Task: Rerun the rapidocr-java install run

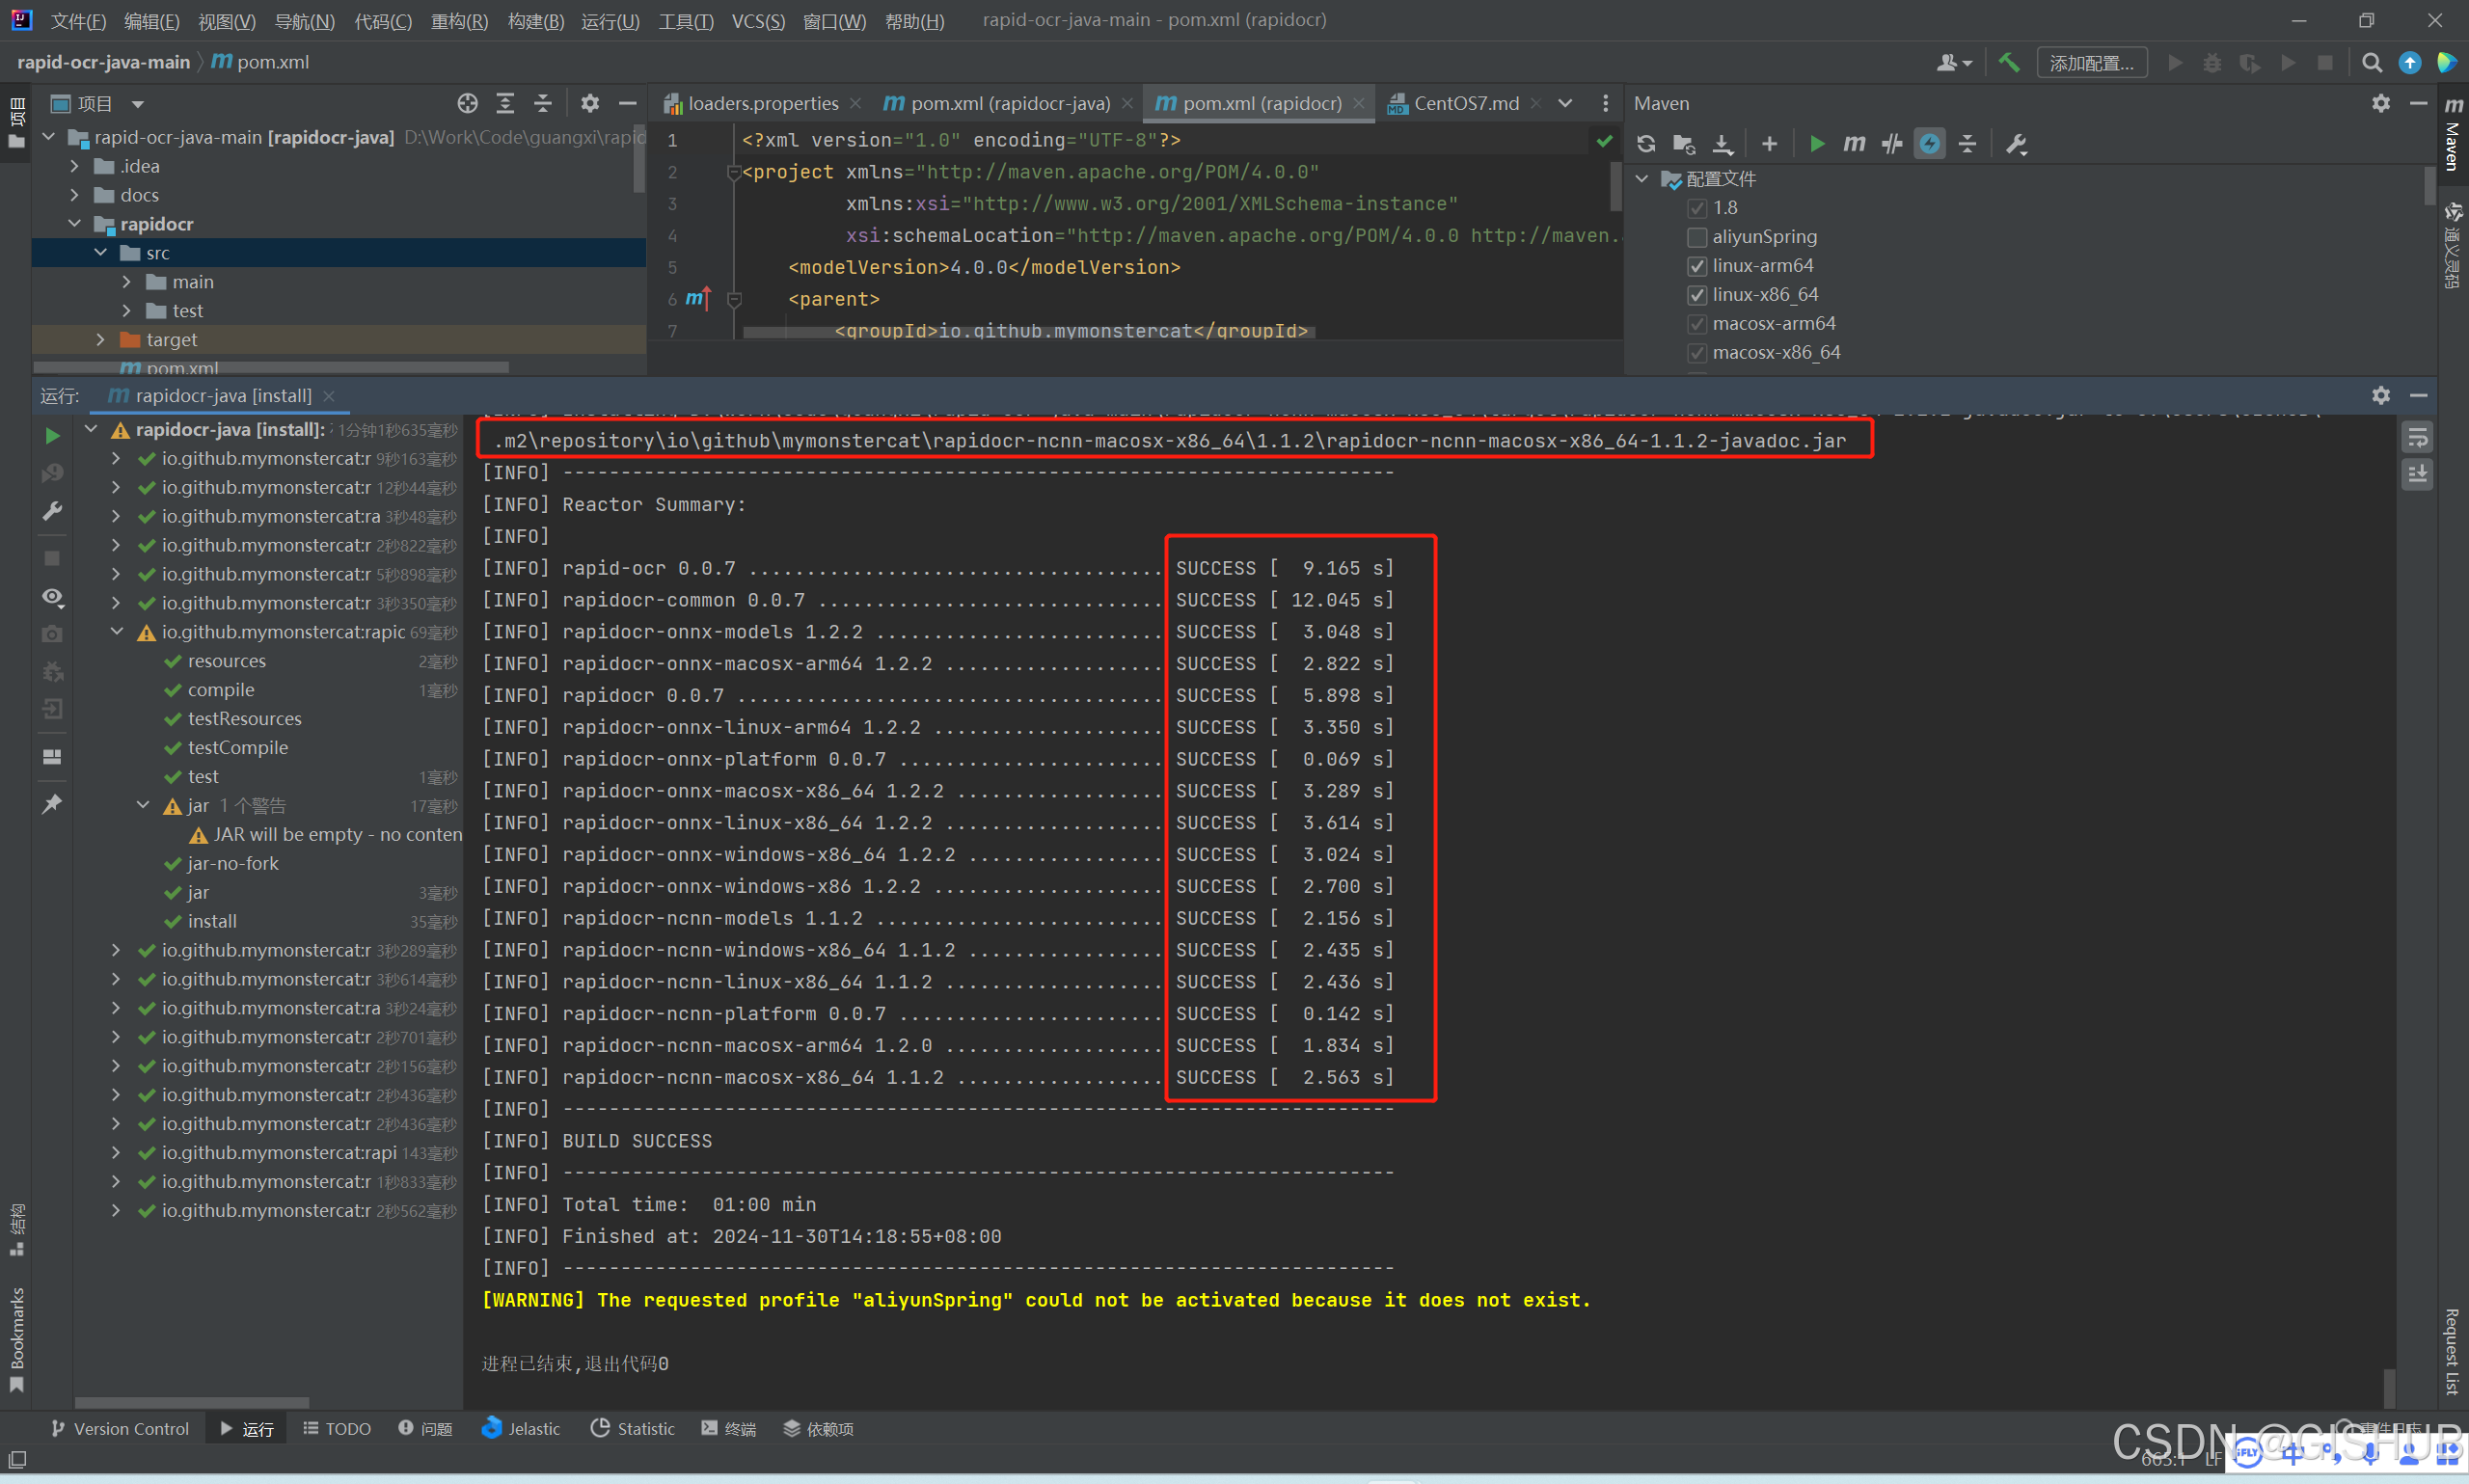Action: pyautogui.click(x=52, y=435)
